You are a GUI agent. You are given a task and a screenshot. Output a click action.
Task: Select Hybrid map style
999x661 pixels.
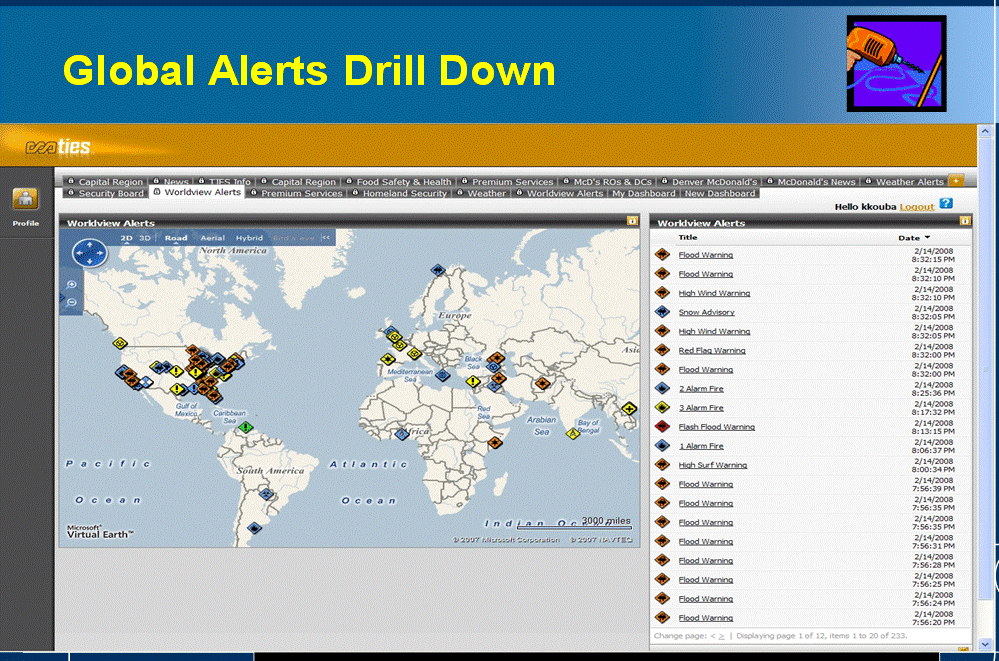point(249,238)
